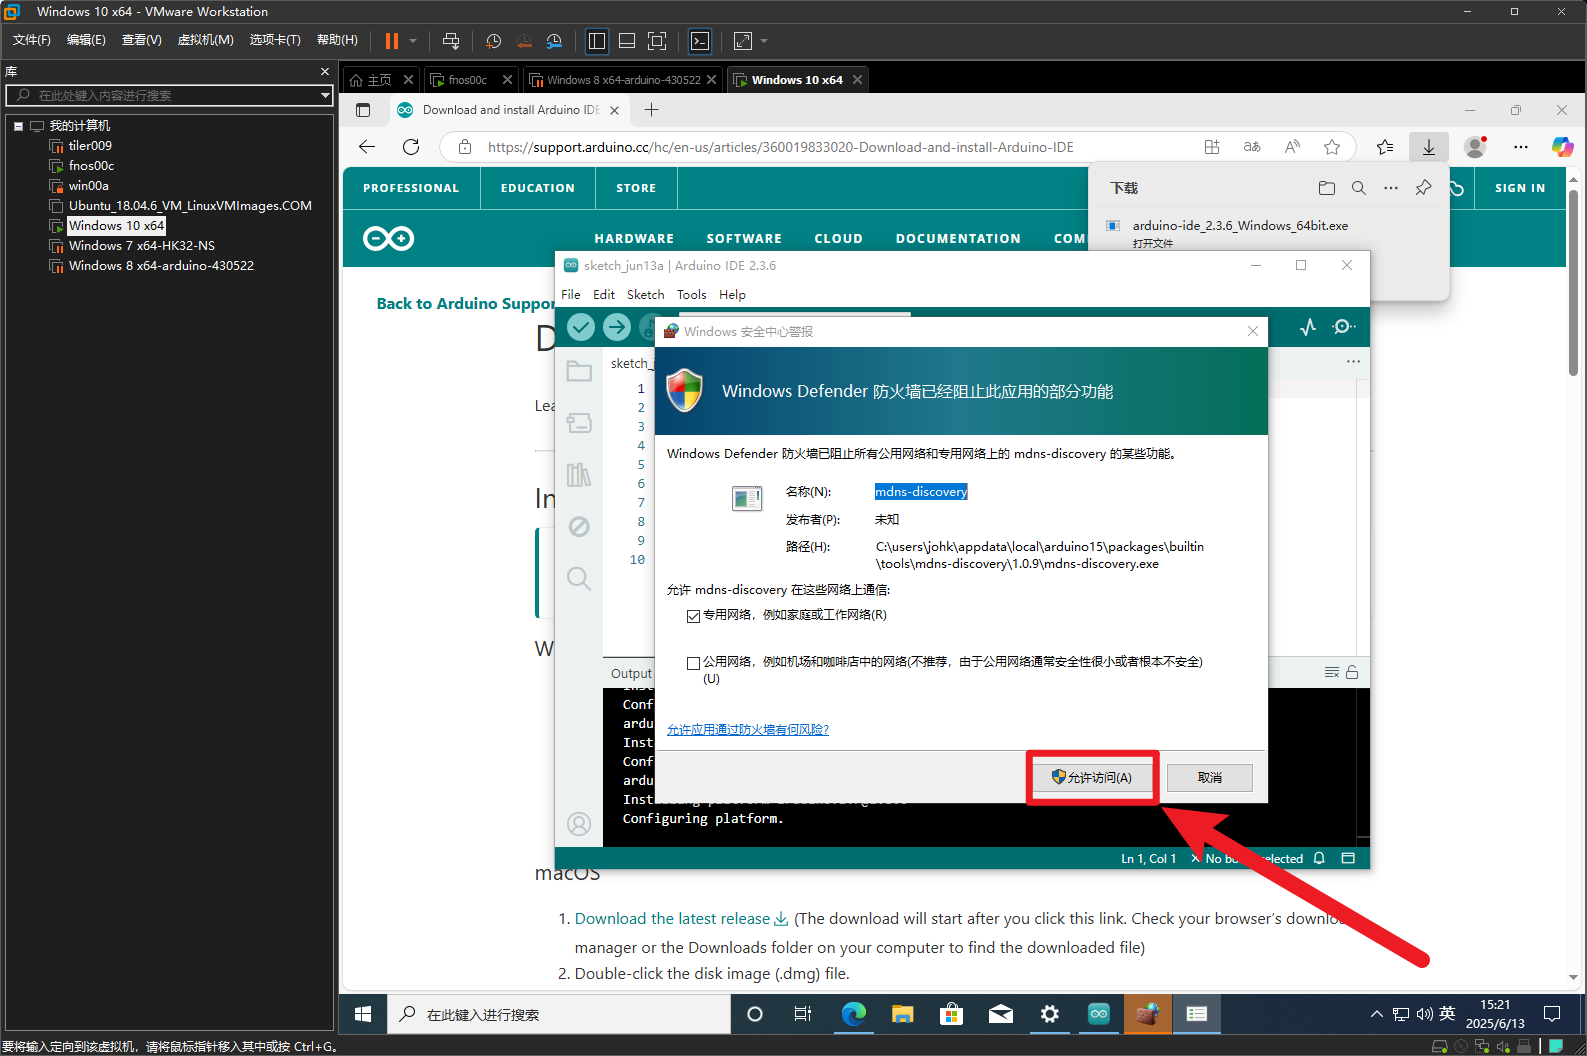The image size is (1587, 1056).
Task: Click the Edge page vertical scrollbar
Action: (1573, 283)
